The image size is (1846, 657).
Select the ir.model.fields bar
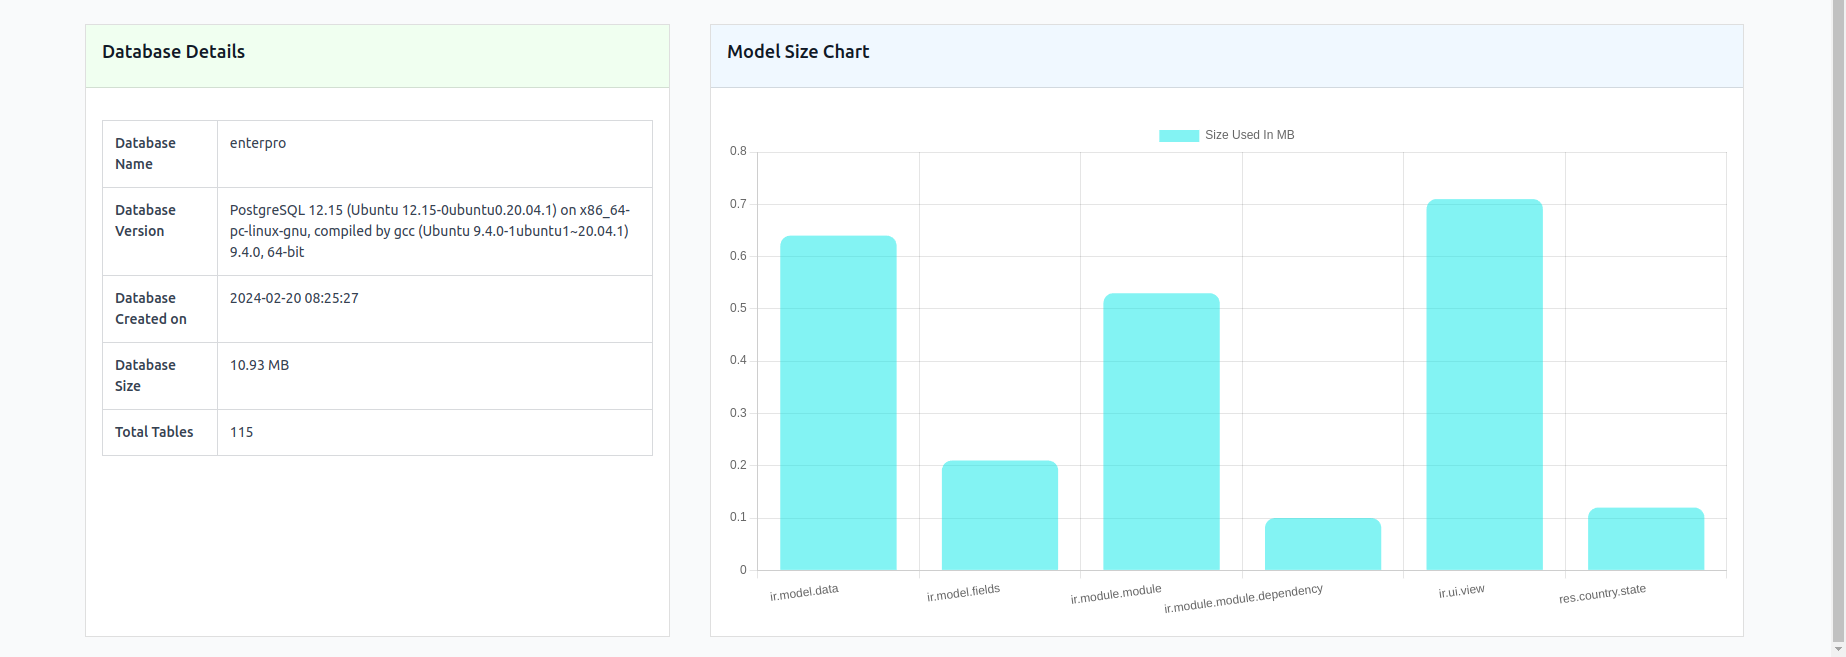(x=999, y=515)
